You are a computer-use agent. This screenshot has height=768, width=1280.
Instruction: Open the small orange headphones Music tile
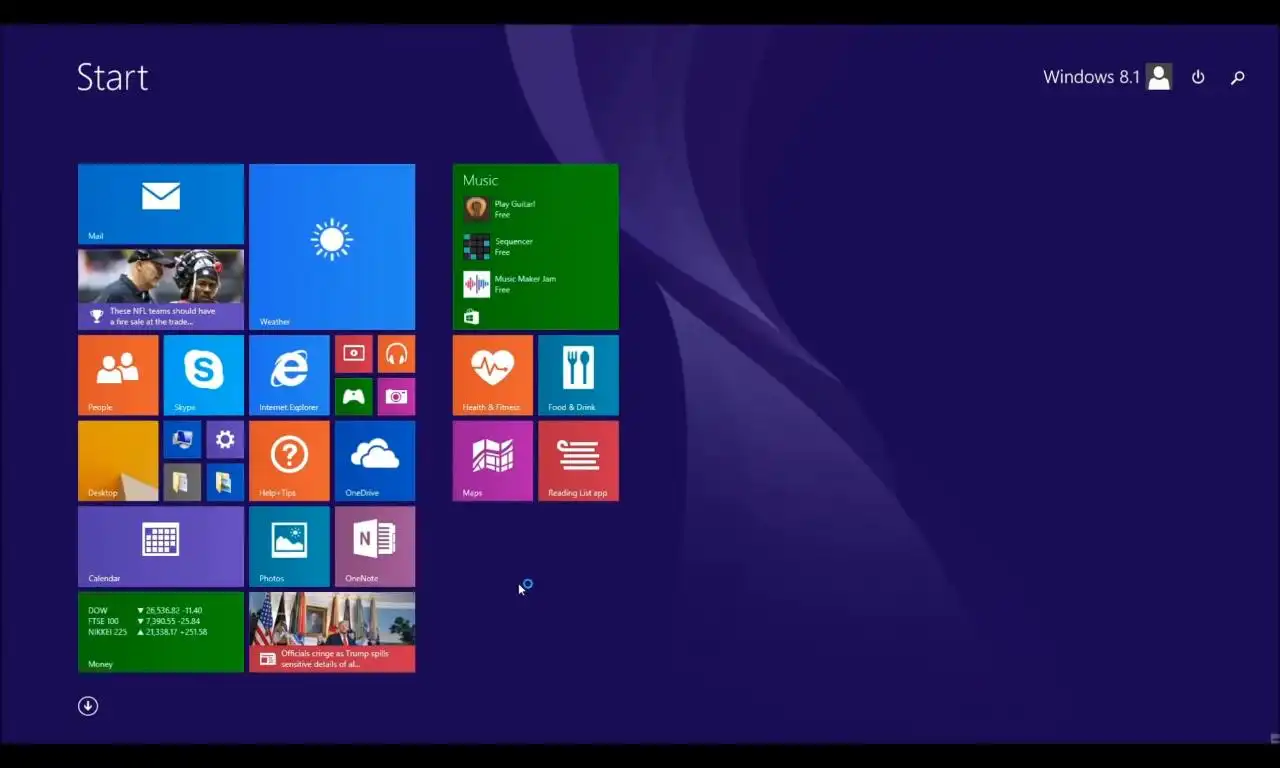click(396, 354)
